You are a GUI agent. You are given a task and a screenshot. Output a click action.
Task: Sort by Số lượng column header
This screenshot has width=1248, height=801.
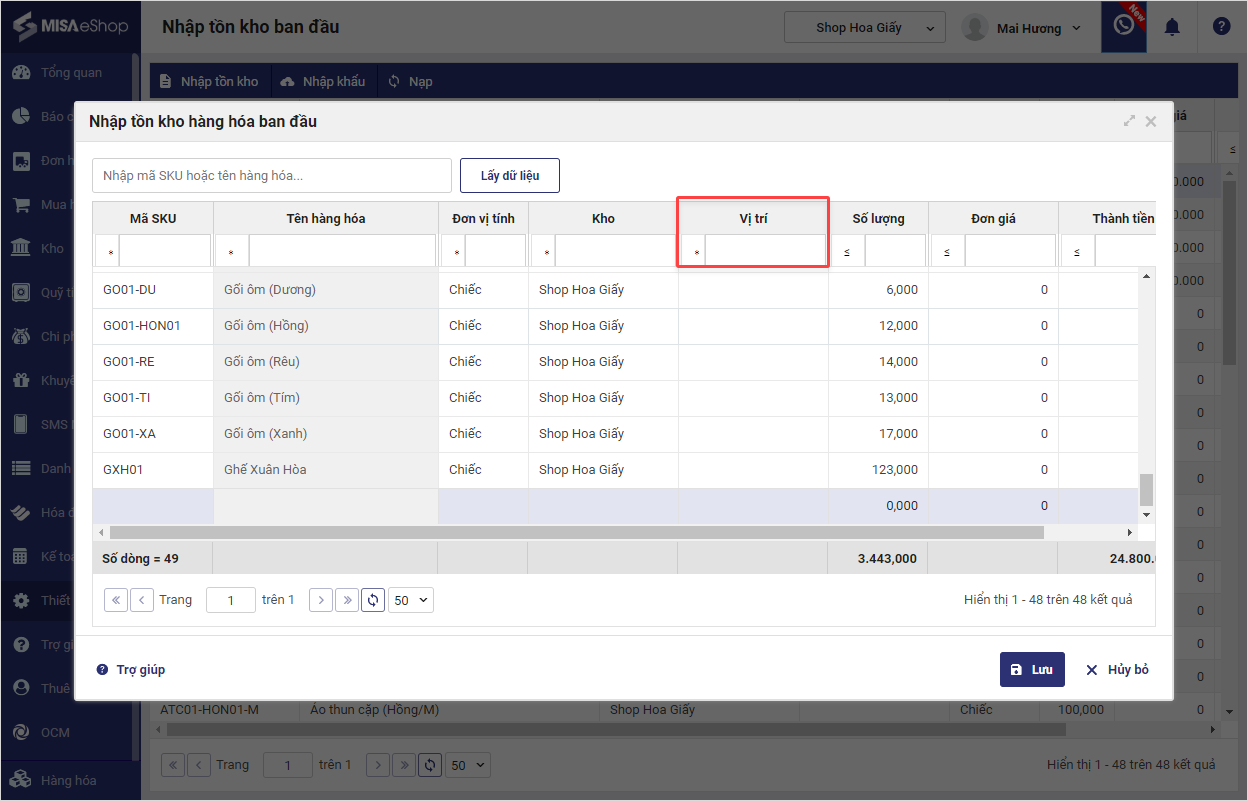879,218
